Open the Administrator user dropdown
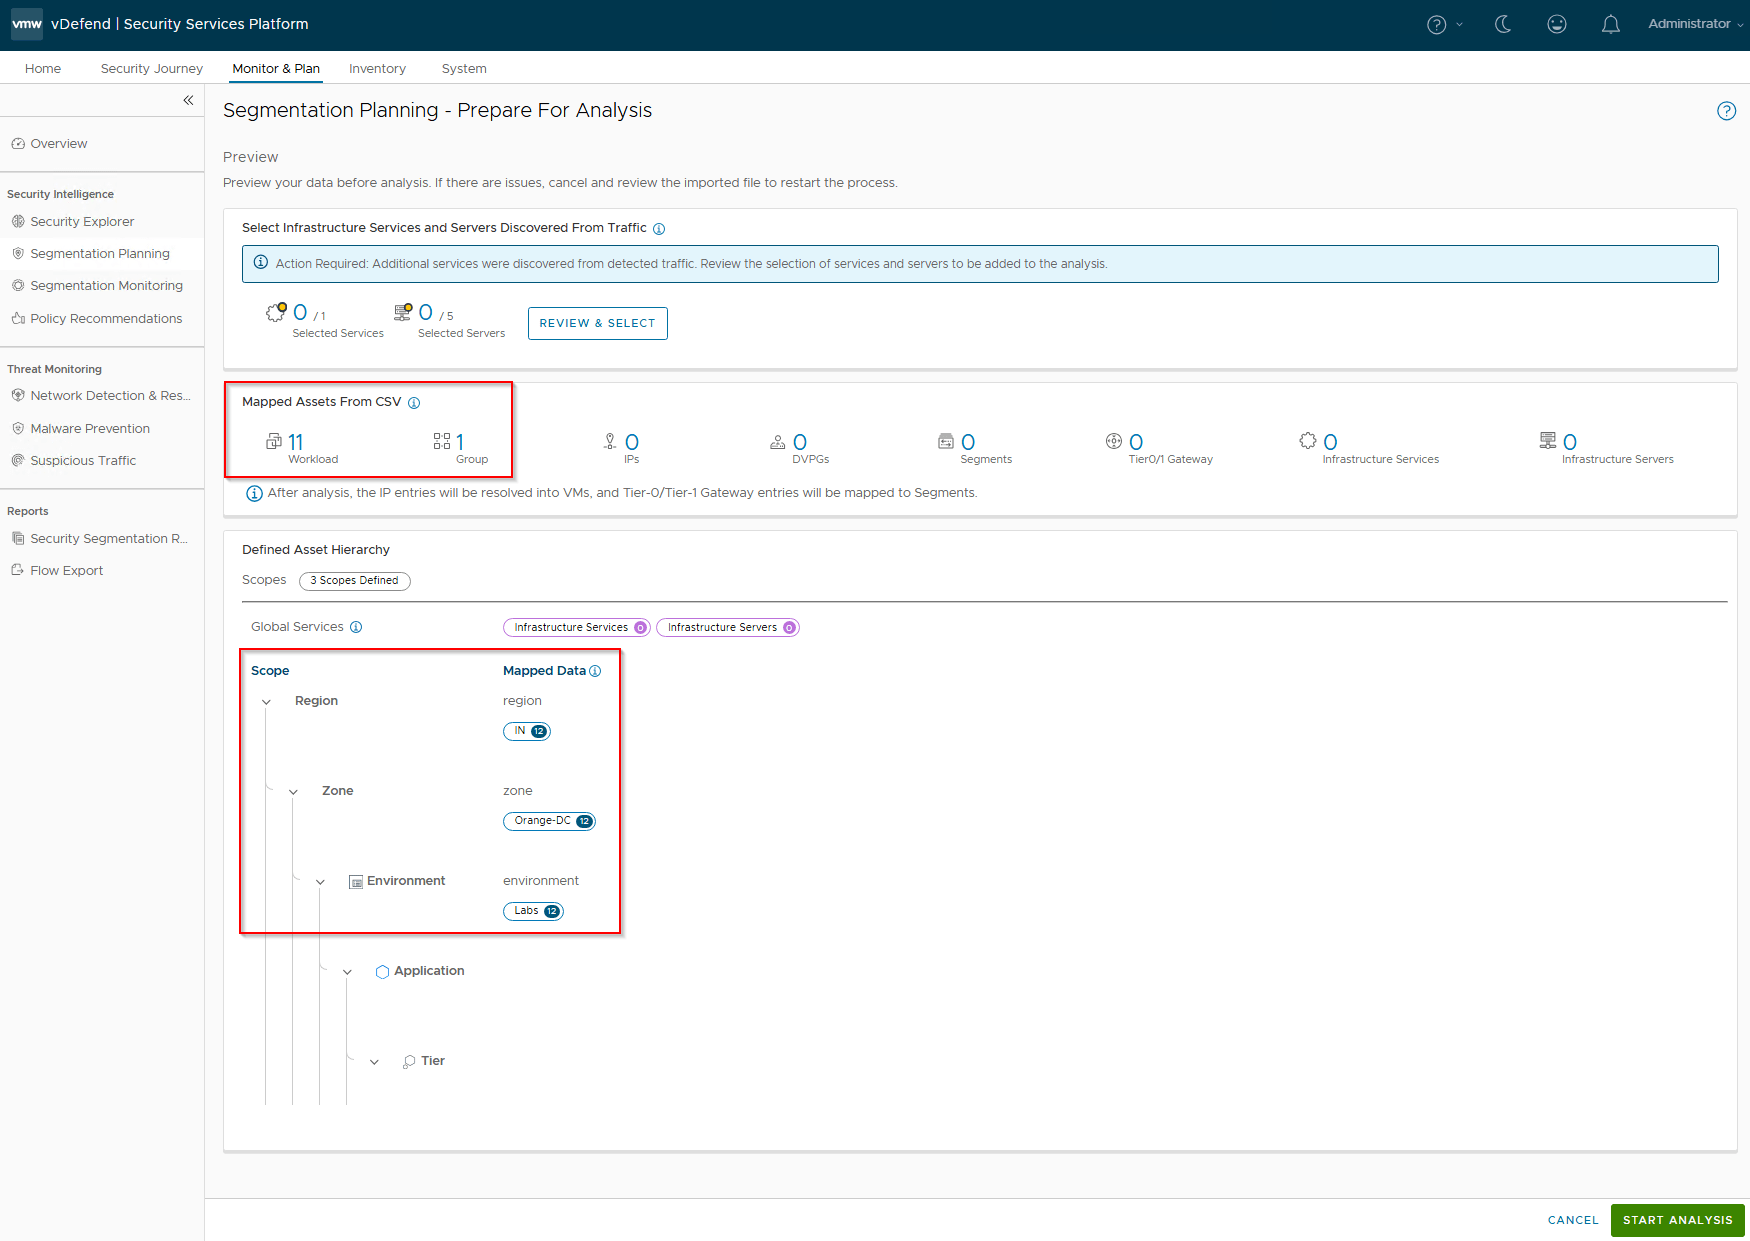1750x1241 pixels. pos(1696,24)
